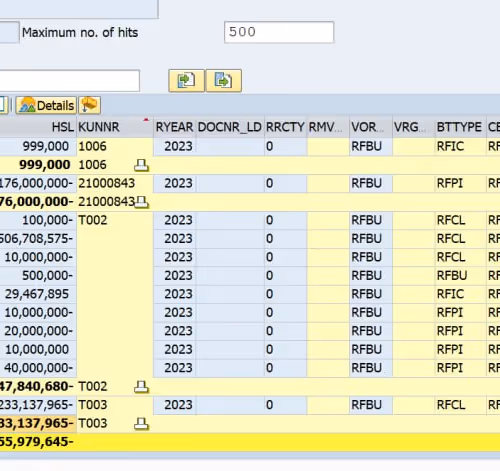The height and width of the screenshot is (471, 500).
Task: Open Details in the ALV toolbar
Action: (46, 106)
